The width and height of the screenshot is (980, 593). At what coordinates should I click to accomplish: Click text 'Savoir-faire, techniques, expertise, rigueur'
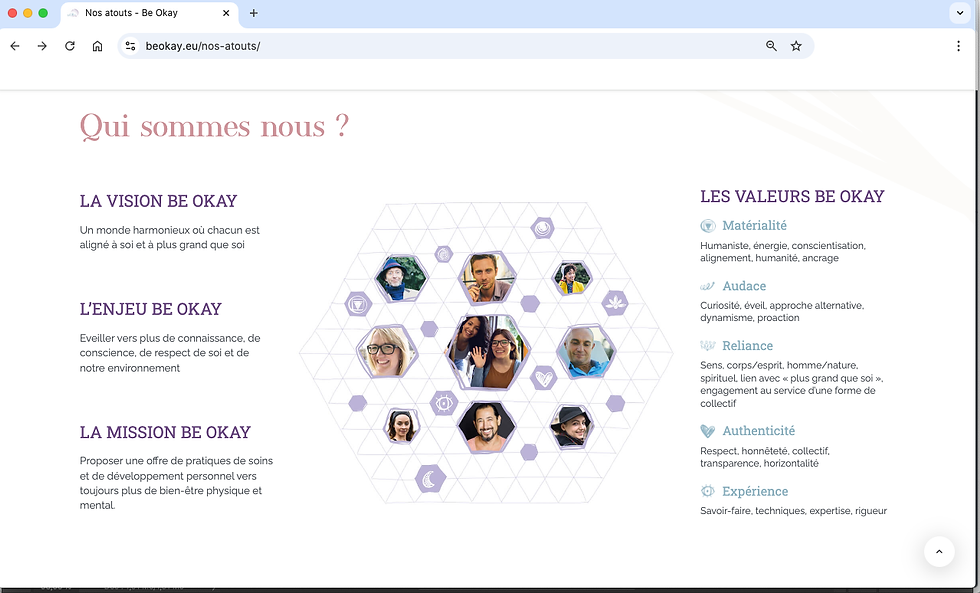pos(793,511)
